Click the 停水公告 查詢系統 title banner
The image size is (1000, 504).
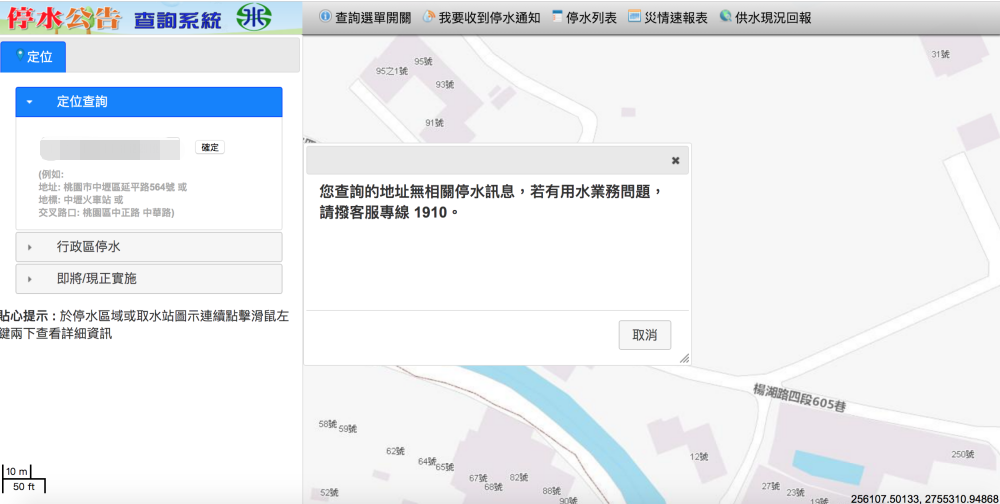pyautogui.click(x=115, y=16)
